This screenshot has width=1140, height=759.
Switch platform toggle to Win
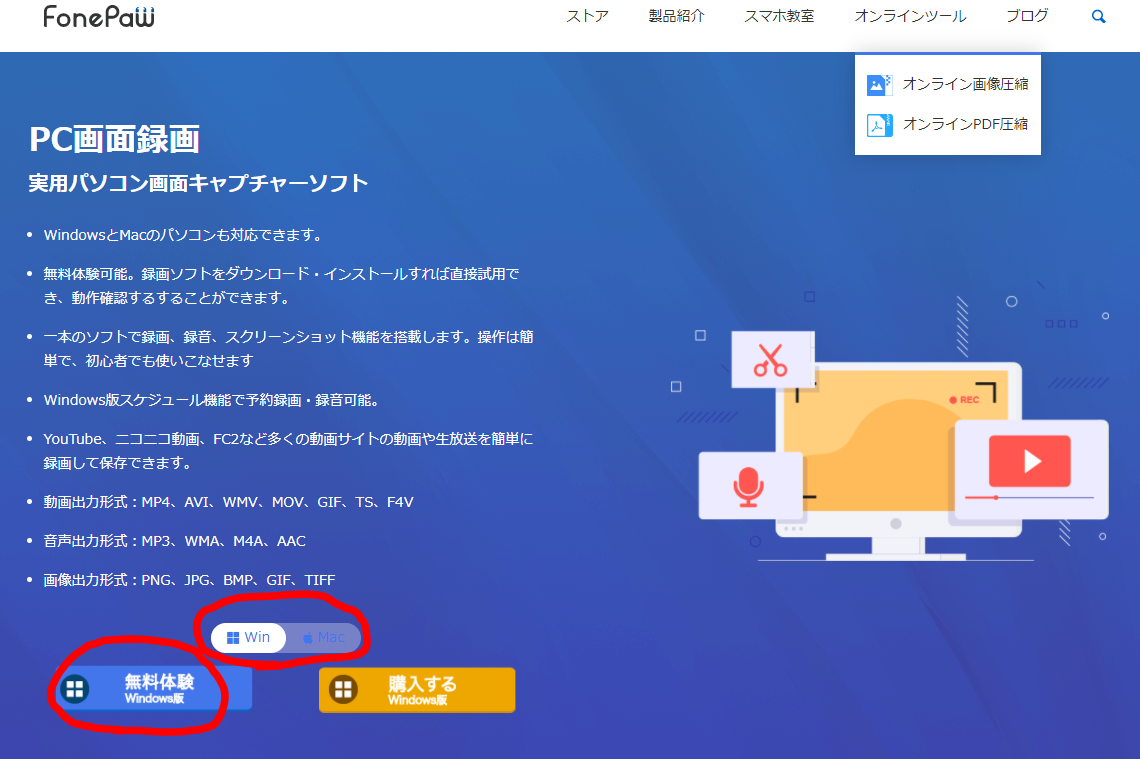(x=248, y=638)
